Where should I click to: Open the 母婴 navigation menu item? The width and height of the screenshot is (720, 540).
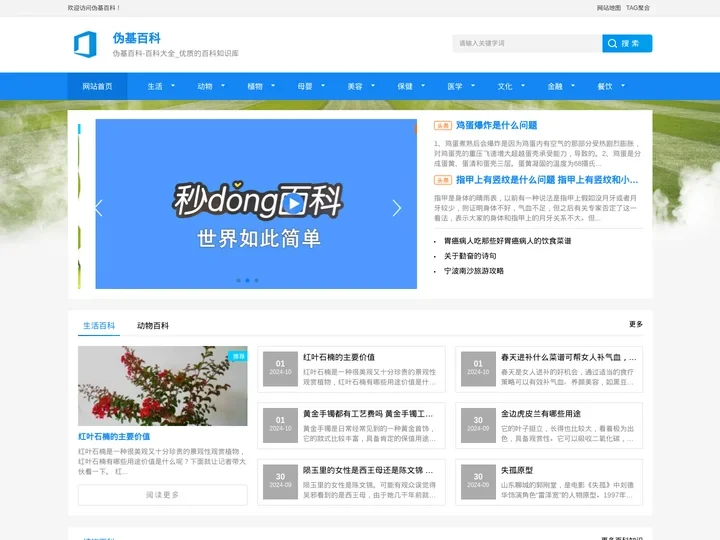pos(305,86)
